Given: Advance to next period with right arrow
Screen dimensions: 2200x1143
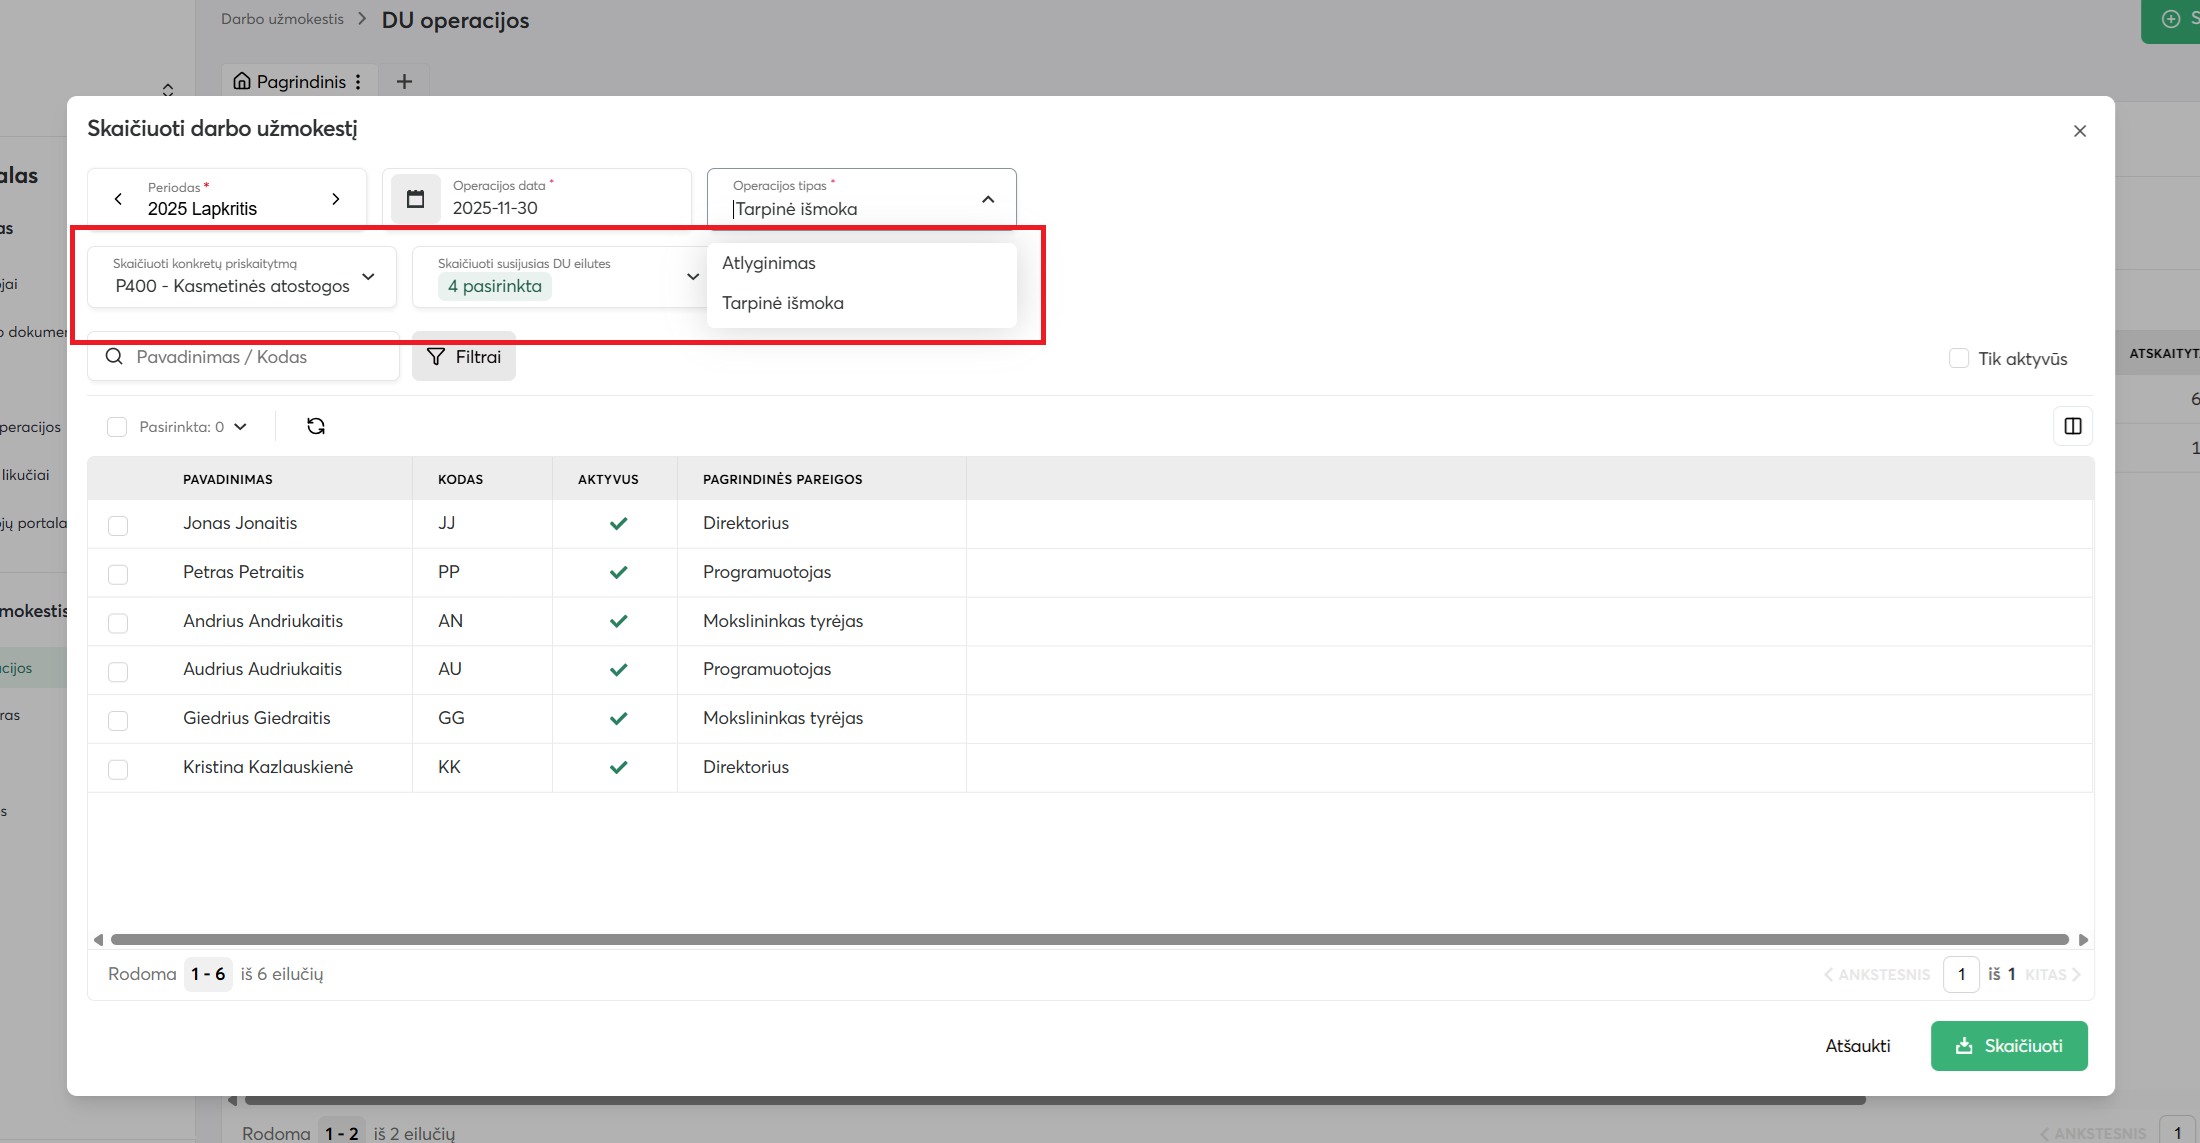Looking at the screenshot, I should [336, 199].
